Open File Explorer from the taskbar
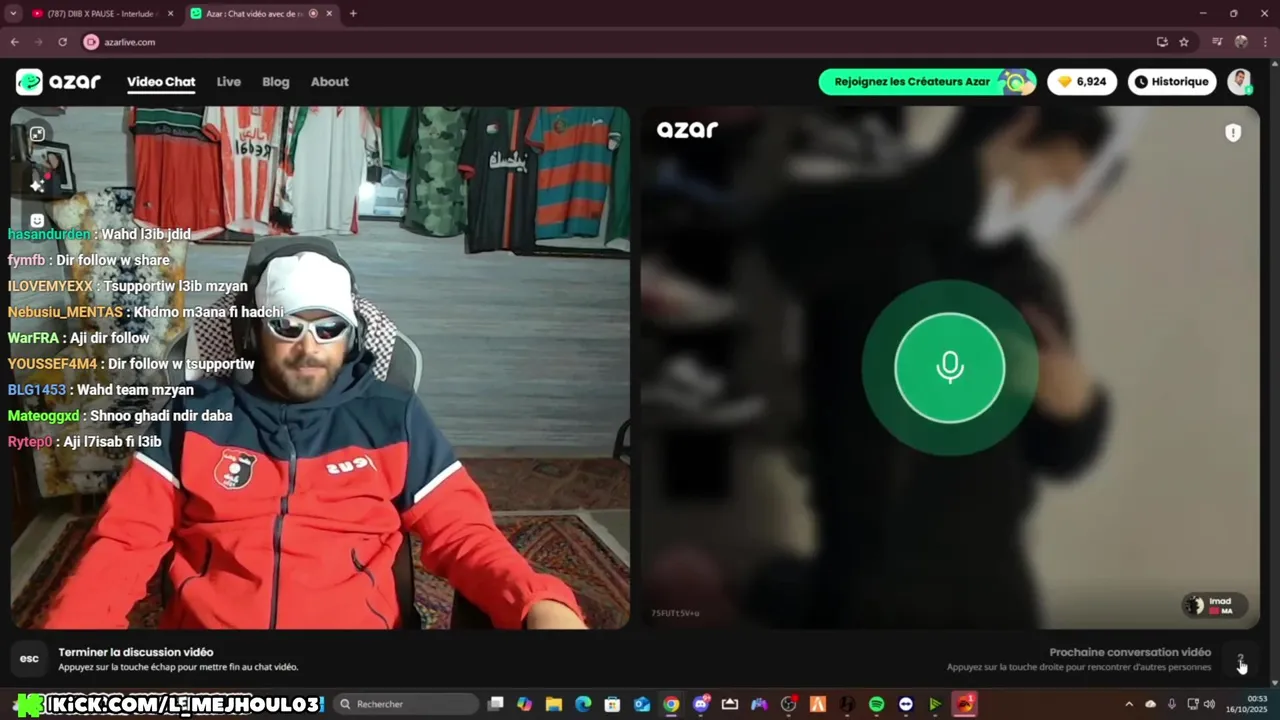Image resolution: width=1280 pixels, height=720 pixels. (x=553, y=704)
